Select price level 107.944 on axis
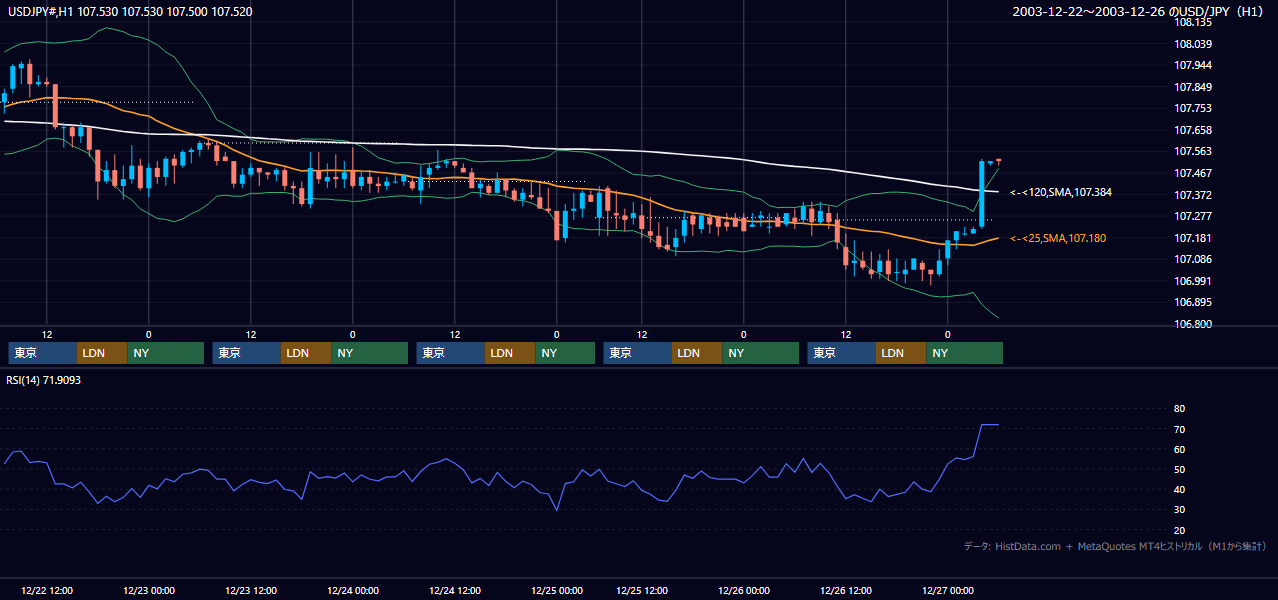Viewport: 1278px width, 600px height. point(1194,65)
